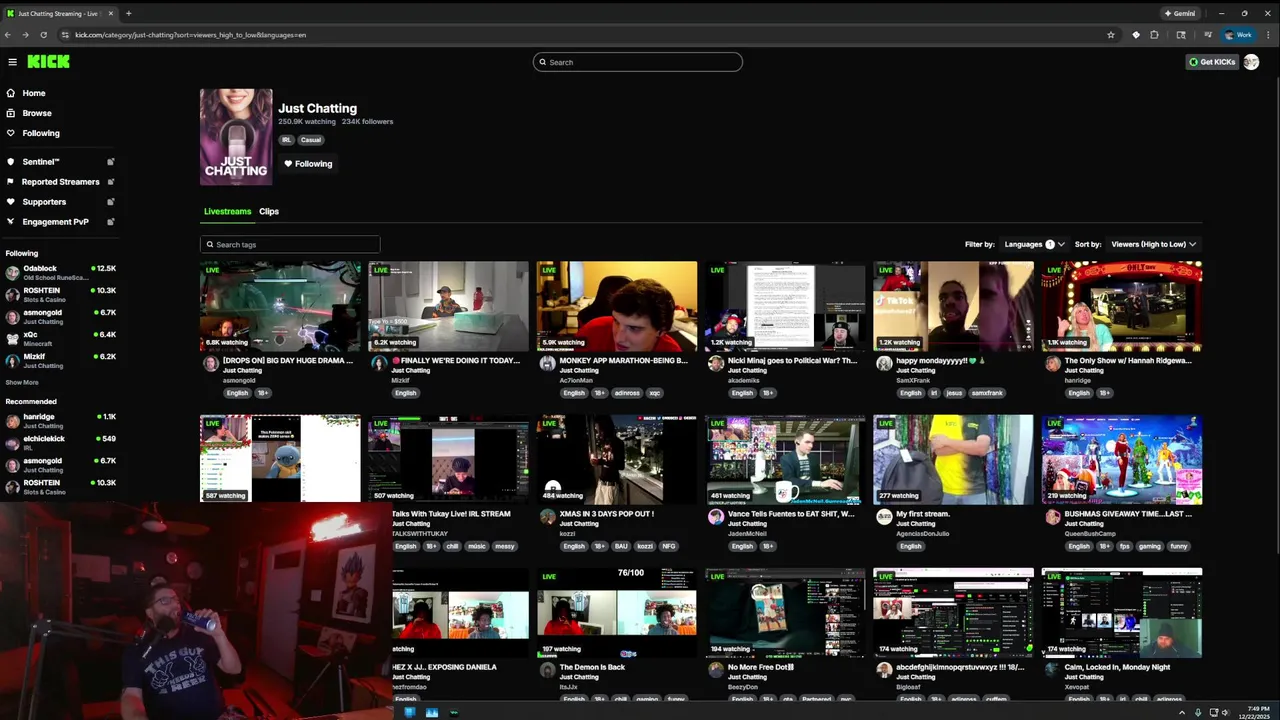Click the external-link icon beside Reported Streamers

click(111, 182)
